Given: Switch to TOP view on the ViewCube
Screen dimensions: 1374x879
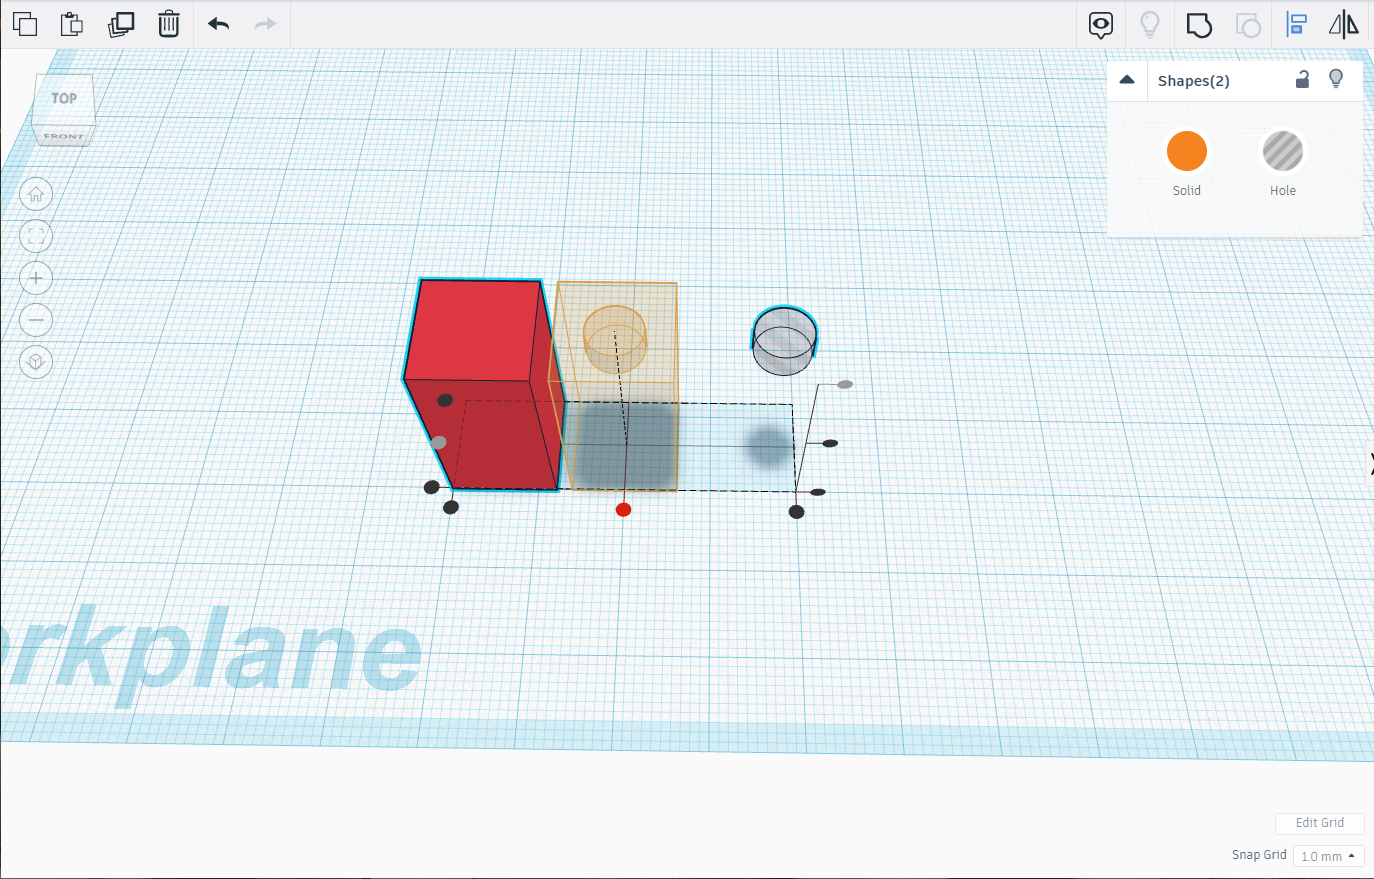Looking at the screenshot, I should click(63, 98).
